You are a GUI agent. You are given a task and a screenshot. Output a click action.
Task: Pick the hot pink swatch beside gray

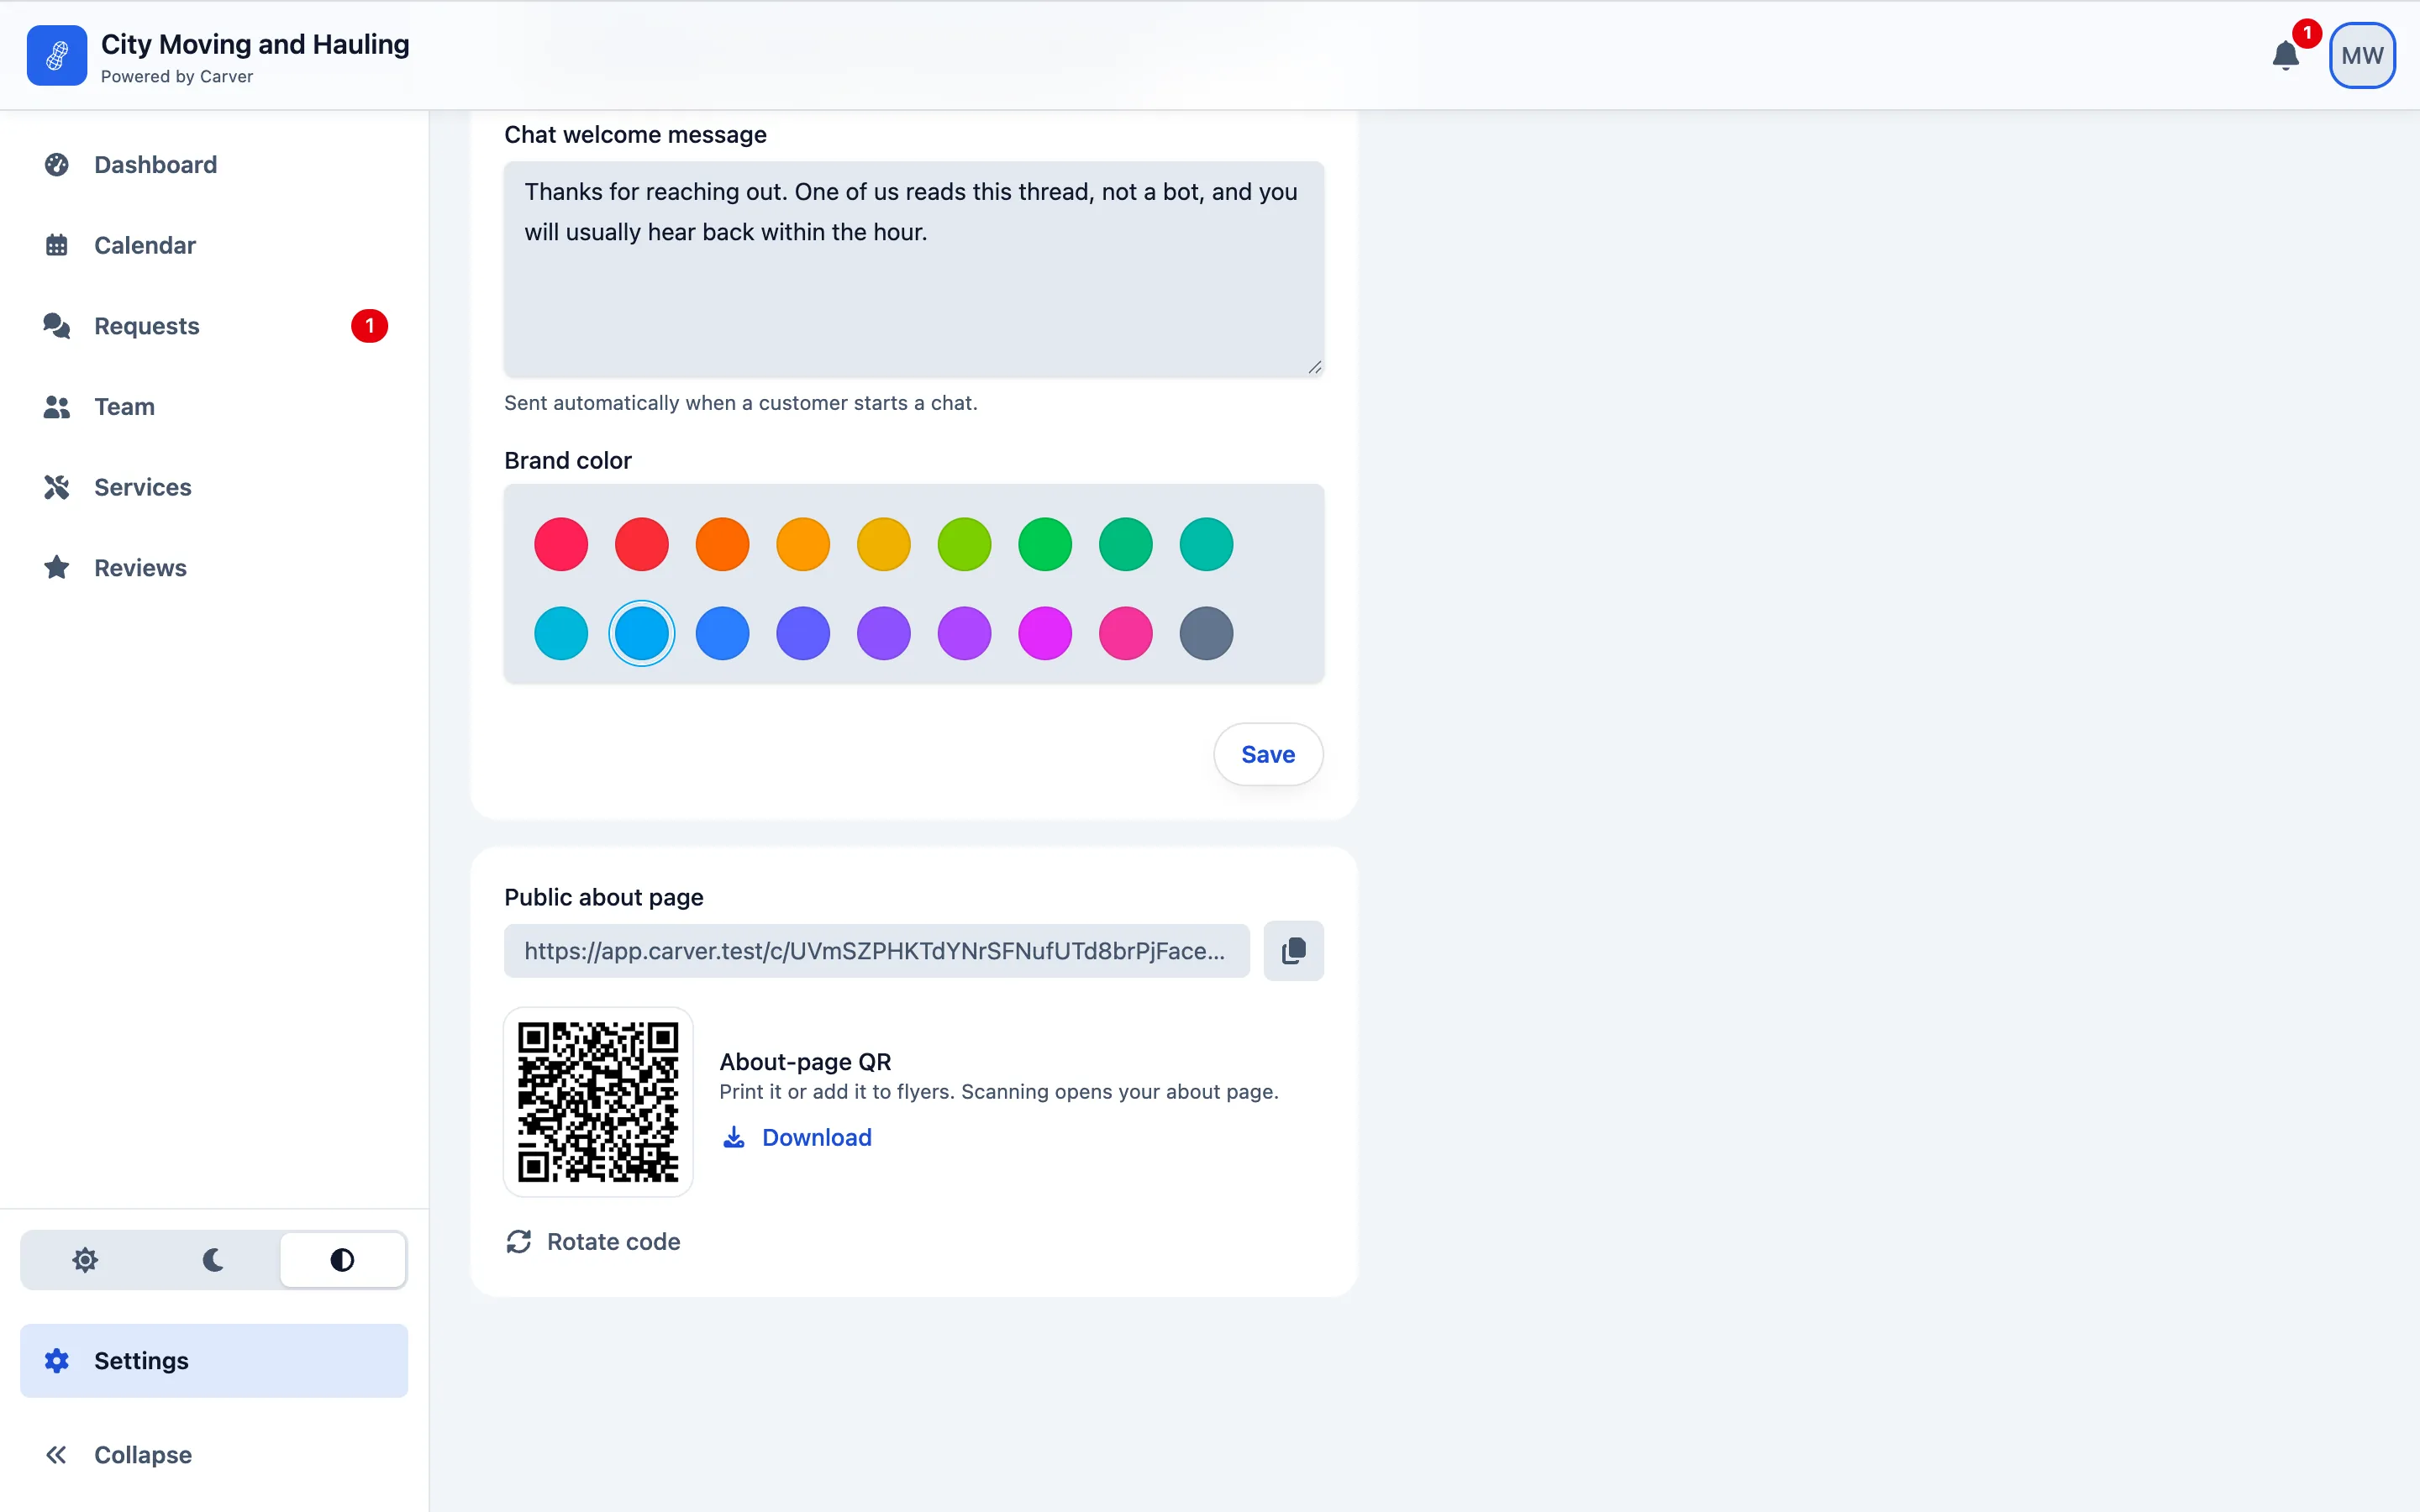(x=1125, y=633)
